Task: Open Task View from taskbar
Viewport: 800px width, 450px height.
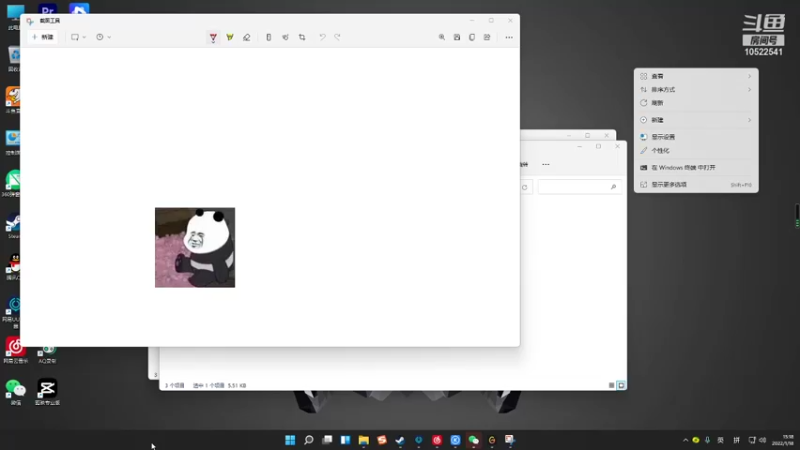Action: [x=327, y=440]
